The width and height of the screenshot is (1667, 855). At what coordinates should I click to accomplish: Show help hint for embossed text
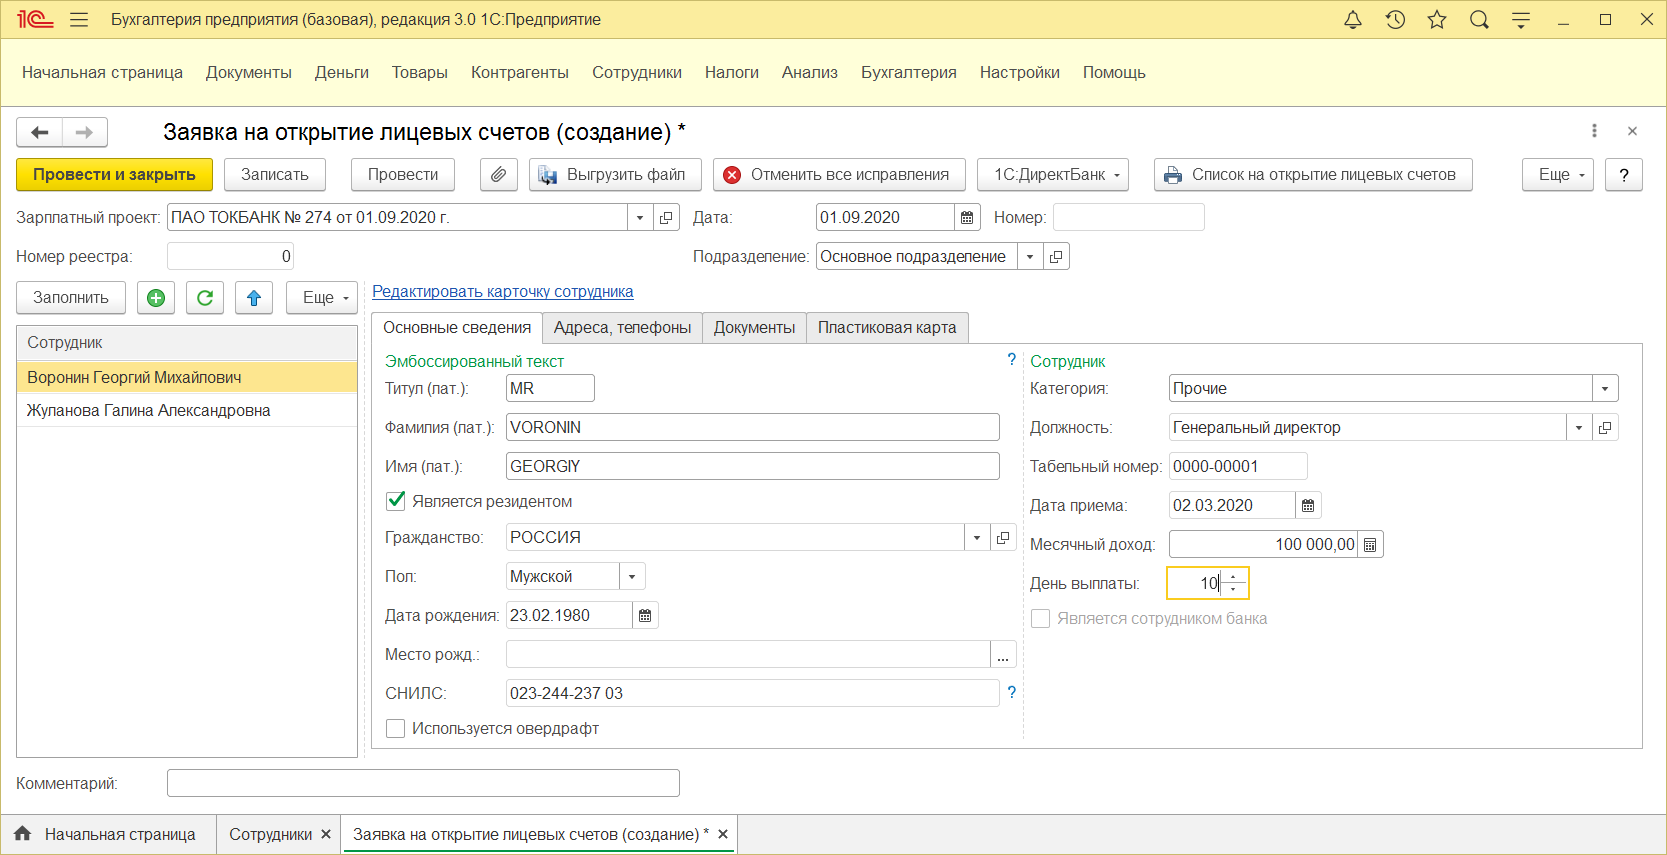[x=1012, y=360]
